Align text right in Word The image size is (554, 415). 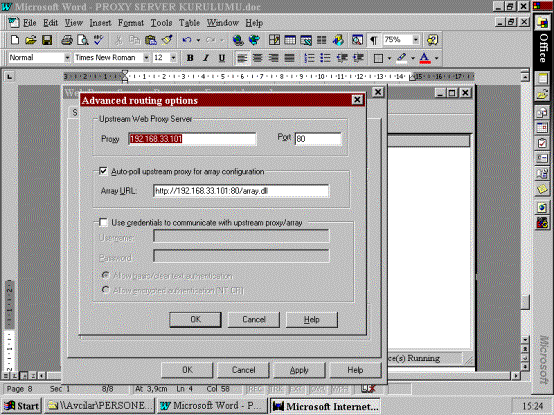pos(273,58)
